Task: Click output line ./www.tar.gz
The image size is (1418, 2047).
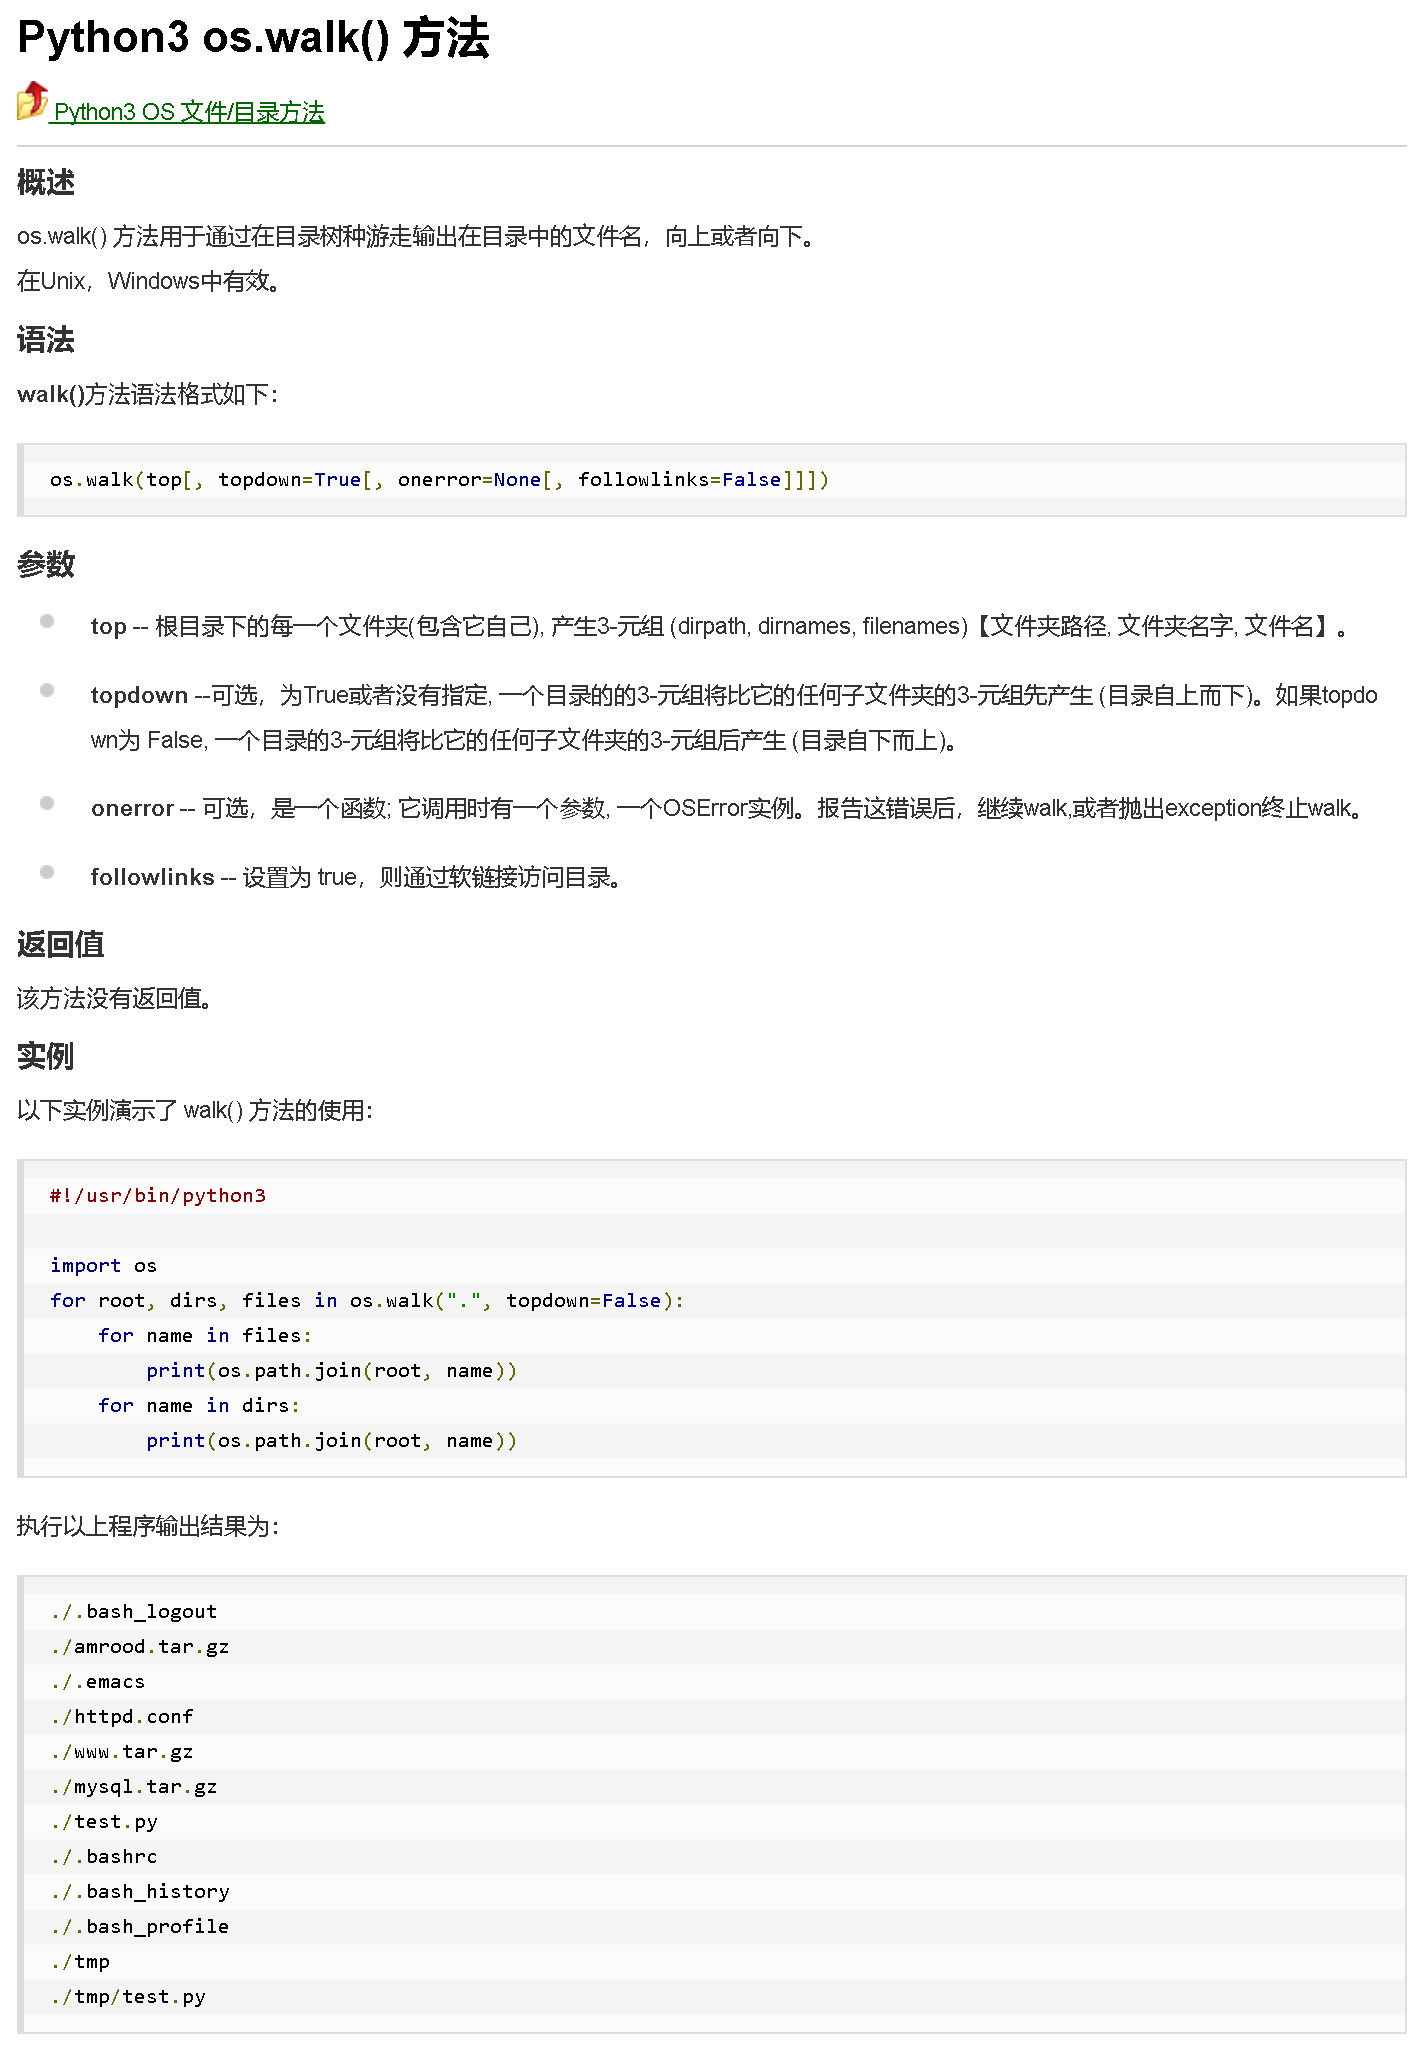Action: pyautogui.click(x=122, y=1752)
